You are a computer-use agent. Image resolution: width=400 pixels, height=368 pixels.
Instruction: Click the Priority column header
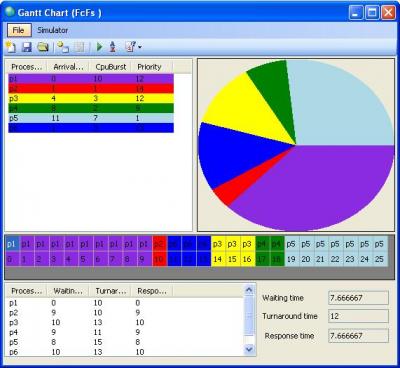[152, 67]
